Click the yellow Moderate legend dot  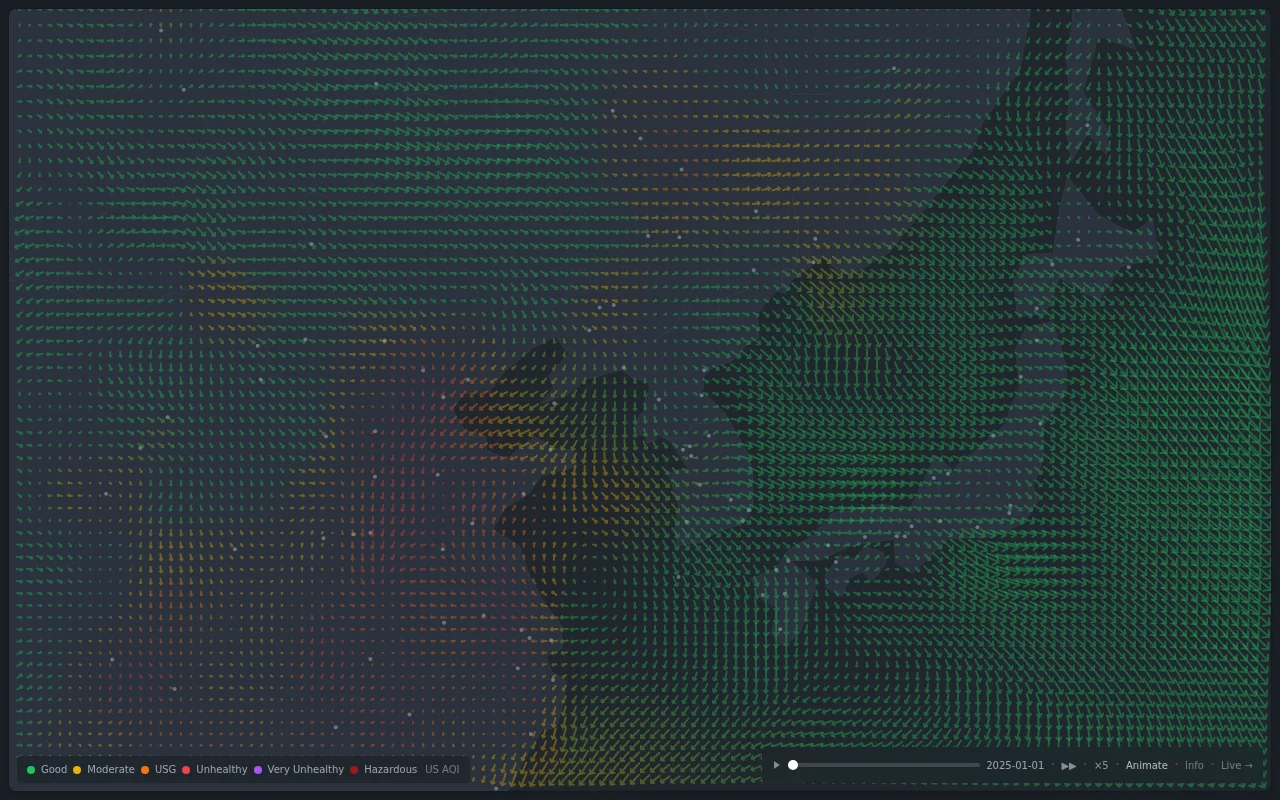pos(77,770)
